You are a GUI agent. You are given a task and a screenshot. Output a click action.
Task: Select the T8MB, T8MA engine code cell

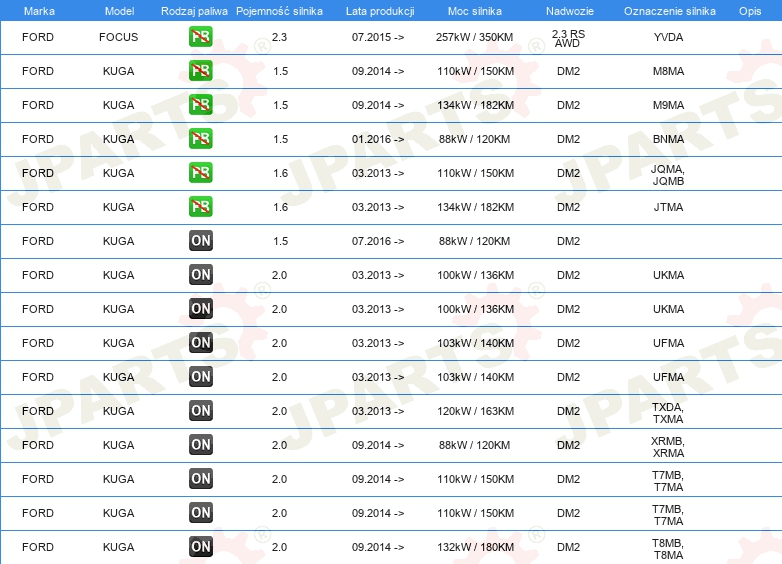pyautogui.click(x=668, y=549)
